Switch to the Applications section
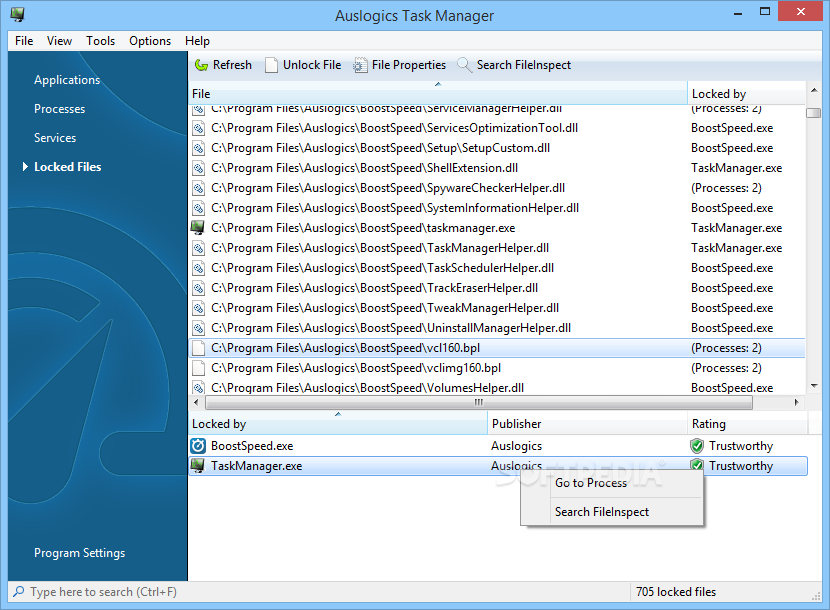 (x=67, y=80)
